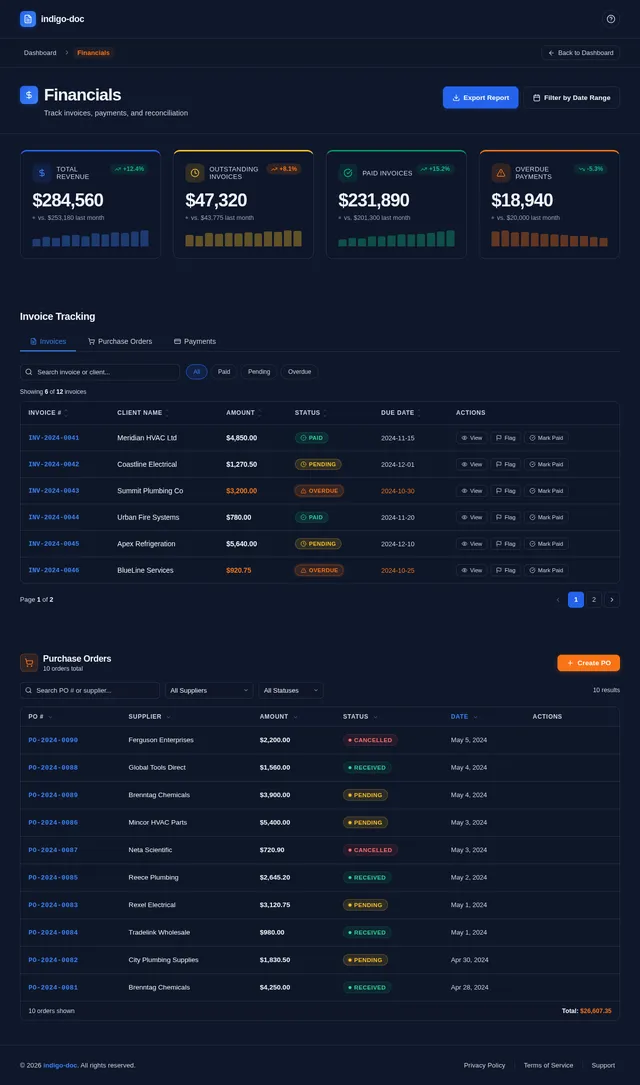Click the Outstanding Invoices clock icon
The height and width of the screenshot is (1085, 640).
(194, 172)
